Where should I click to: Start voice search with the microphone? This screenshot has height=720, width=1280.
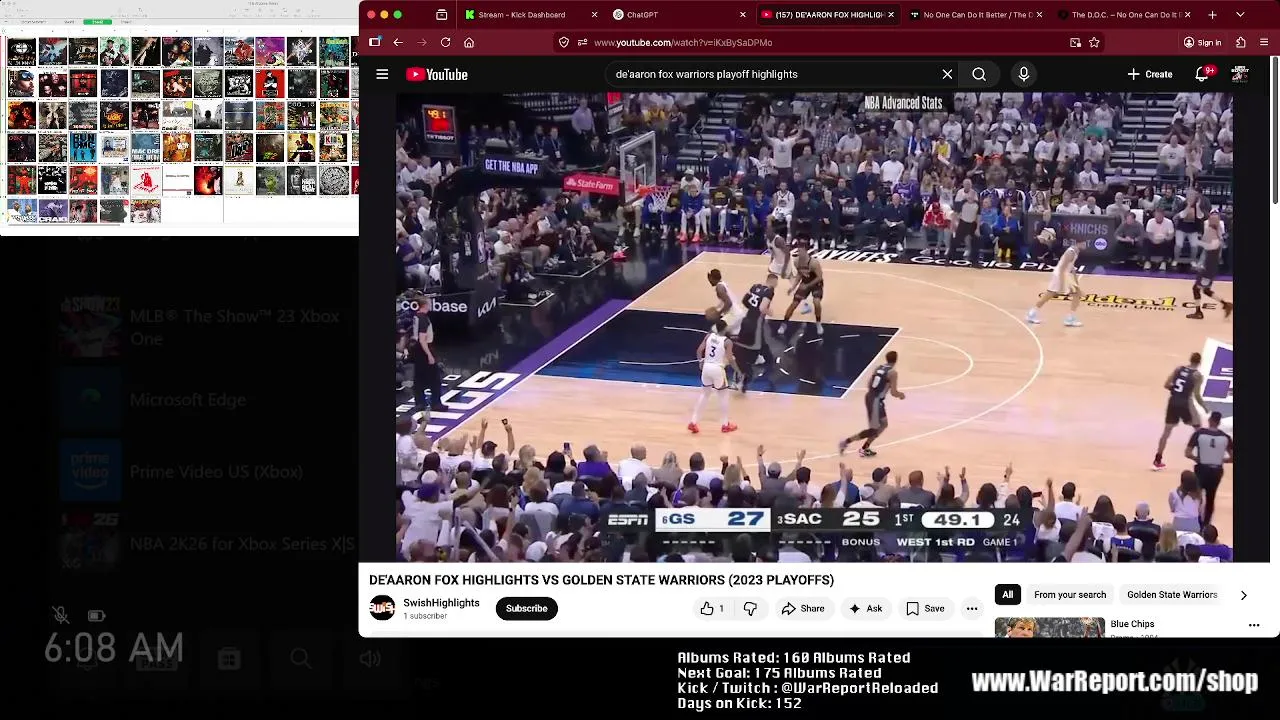coord(1023,74)
